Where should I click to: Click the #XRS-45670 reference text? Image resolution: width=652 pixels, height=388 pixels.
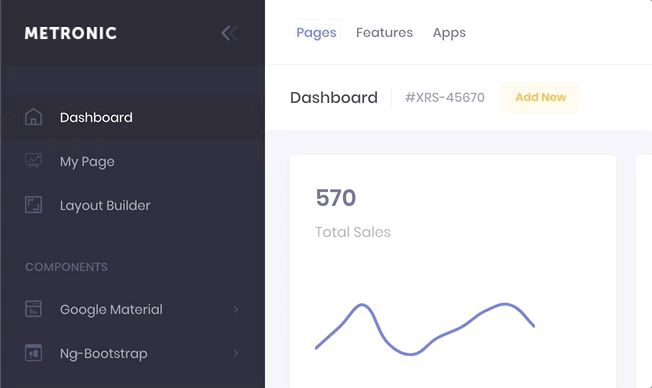click(445, 97)
